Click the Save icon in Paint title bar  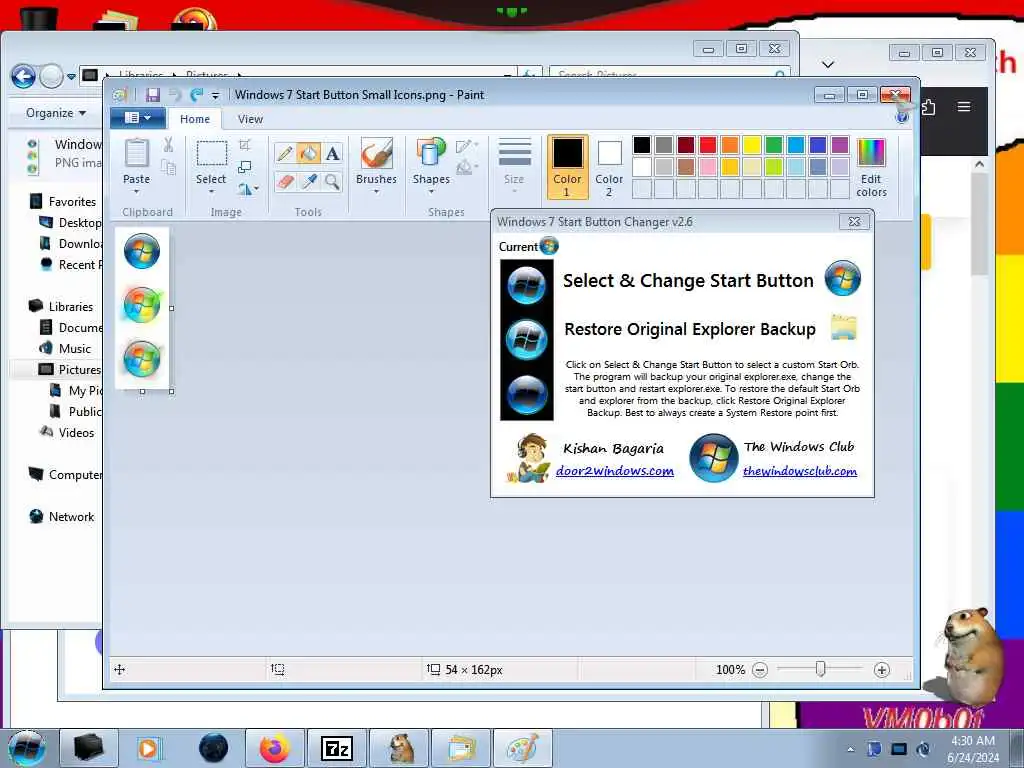click(x=153, y=95)
